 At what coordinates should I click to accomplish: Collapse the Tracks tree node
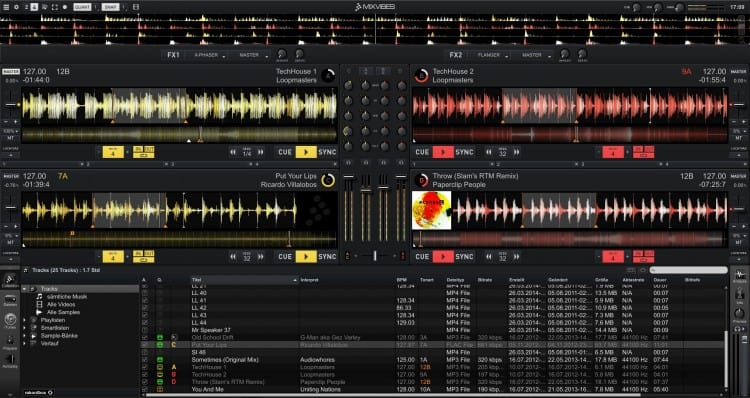(25, 289)
